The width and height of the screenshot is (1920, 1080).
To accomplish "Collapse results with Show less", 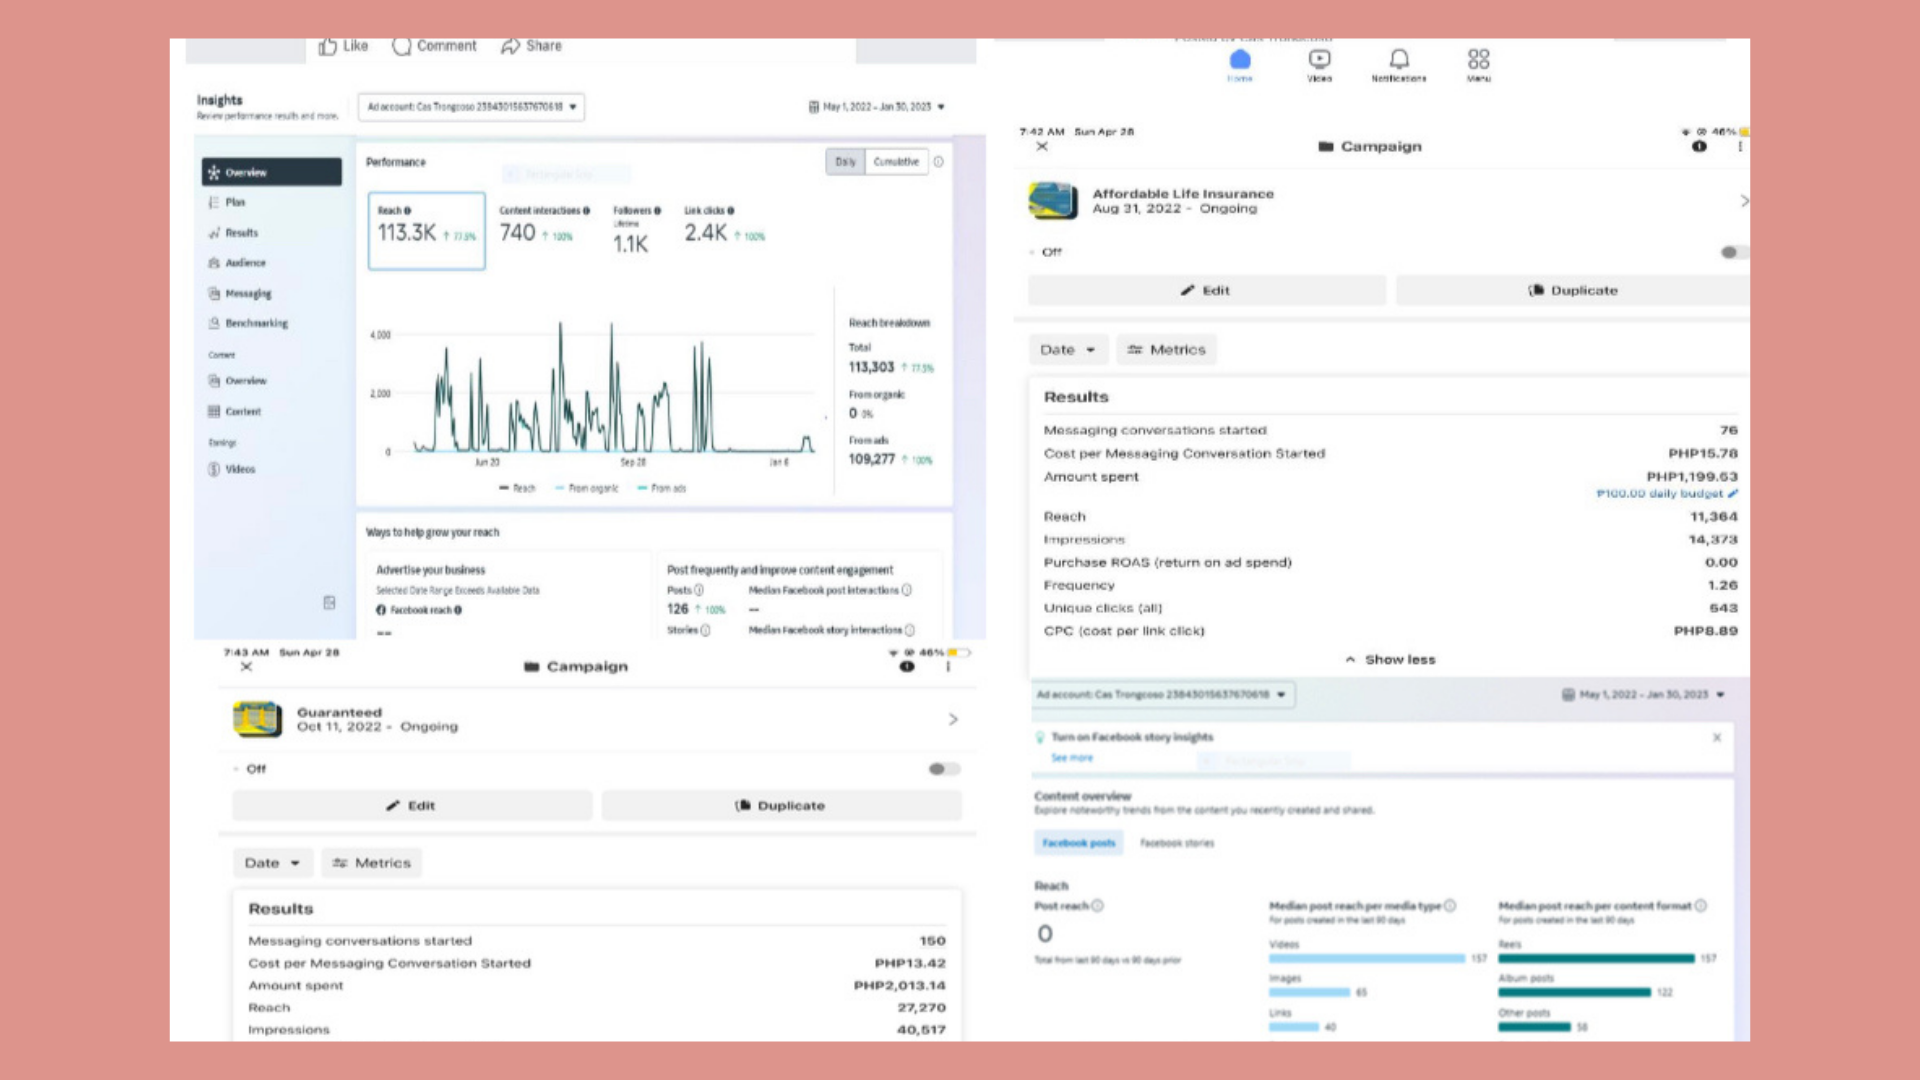I will 1391,660.
